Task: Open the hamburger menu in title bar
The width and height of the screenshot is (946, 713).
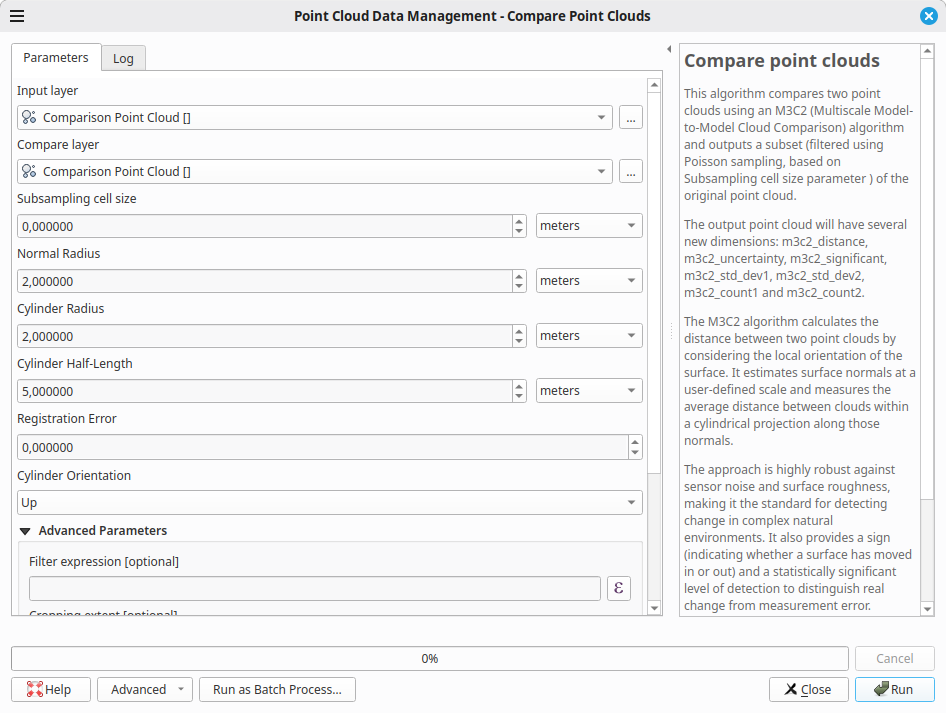Action: pos(17,16)
